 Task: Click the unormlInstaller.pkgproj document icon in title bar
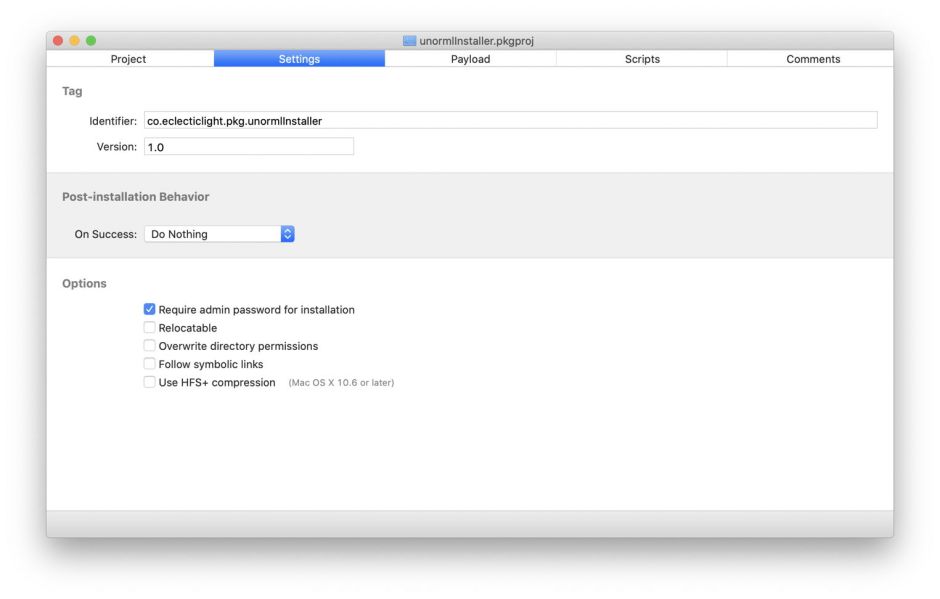409,41
